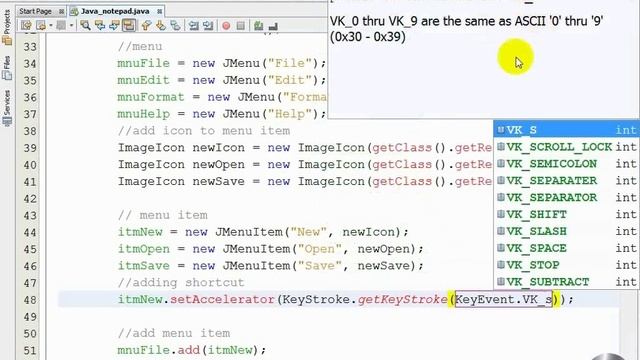
Task: Choose VK_SHIFT completion entry
Action: tap(567, 214)
